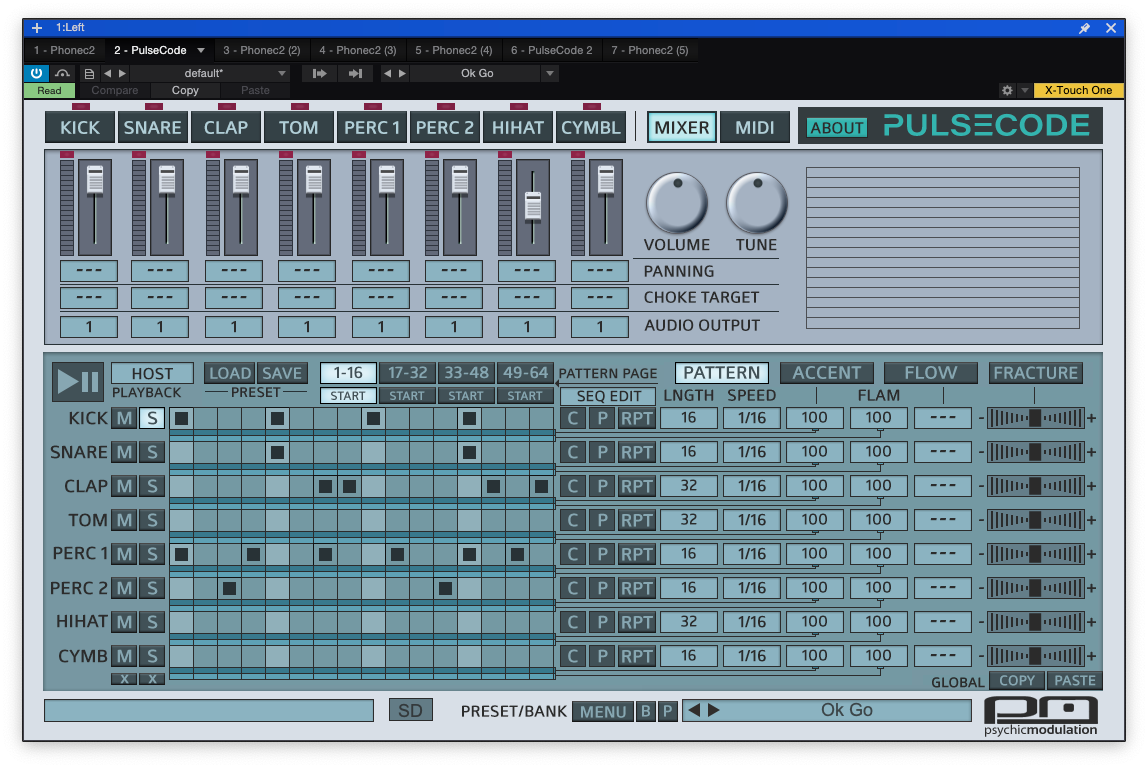
Task: Click minus before the CYMB flow slider
Action: coord(981,656)
